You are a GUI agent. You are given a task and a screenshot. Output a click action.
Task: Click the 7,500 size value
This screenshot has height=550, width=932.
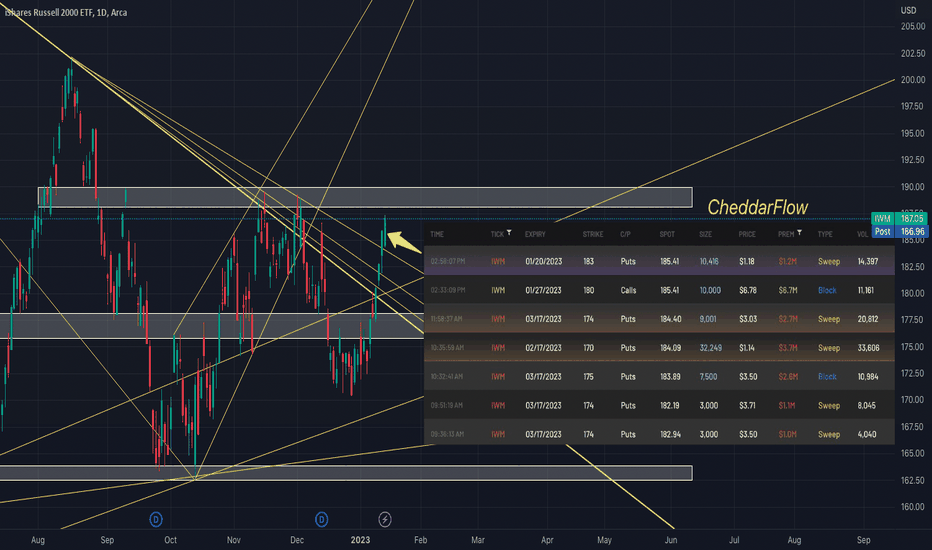click(708, 376)
